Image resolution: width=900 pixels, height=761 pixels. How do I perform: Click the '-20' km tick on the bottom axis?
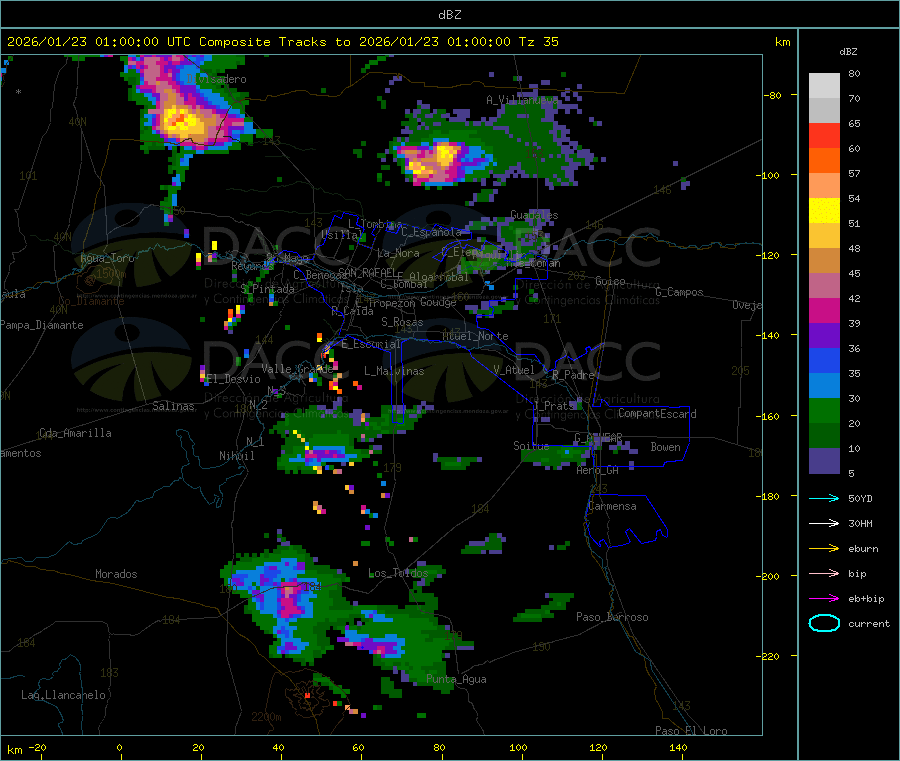pos(38,747)
